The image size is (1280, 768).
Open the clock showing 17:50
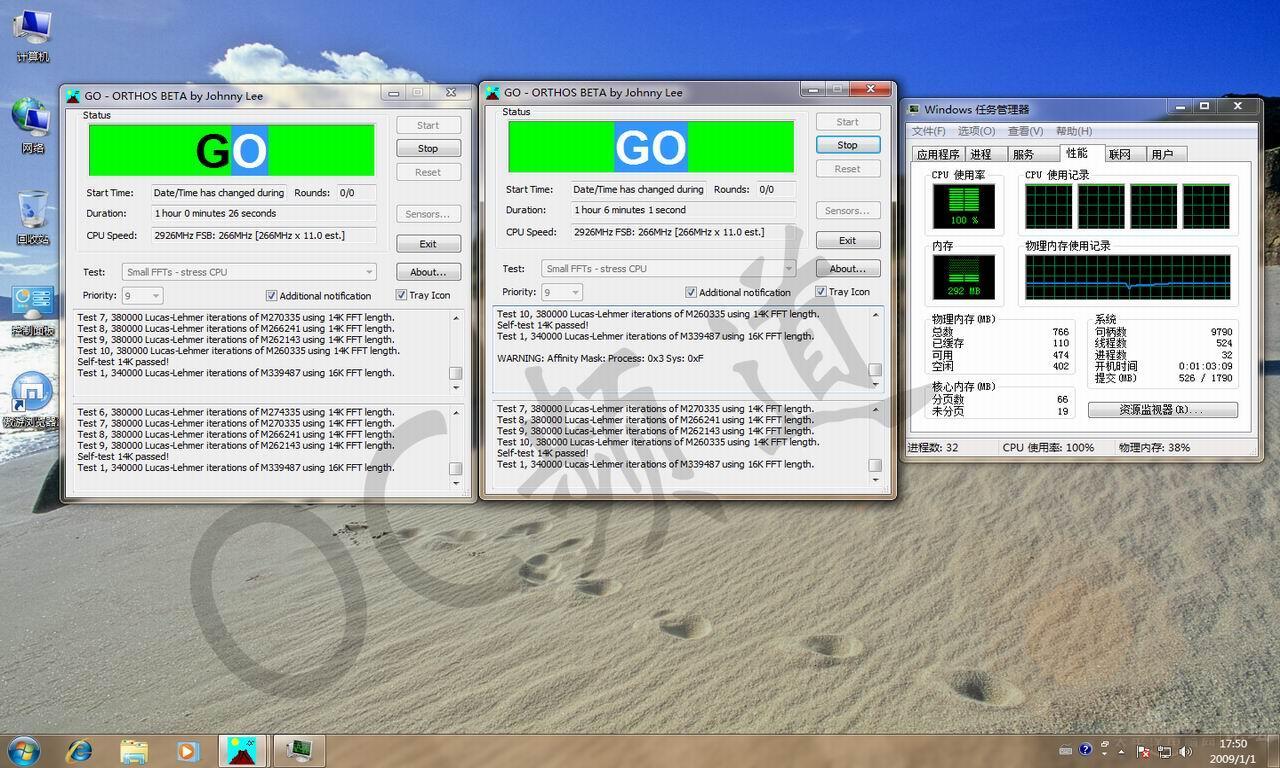[x=1233, y=750]
